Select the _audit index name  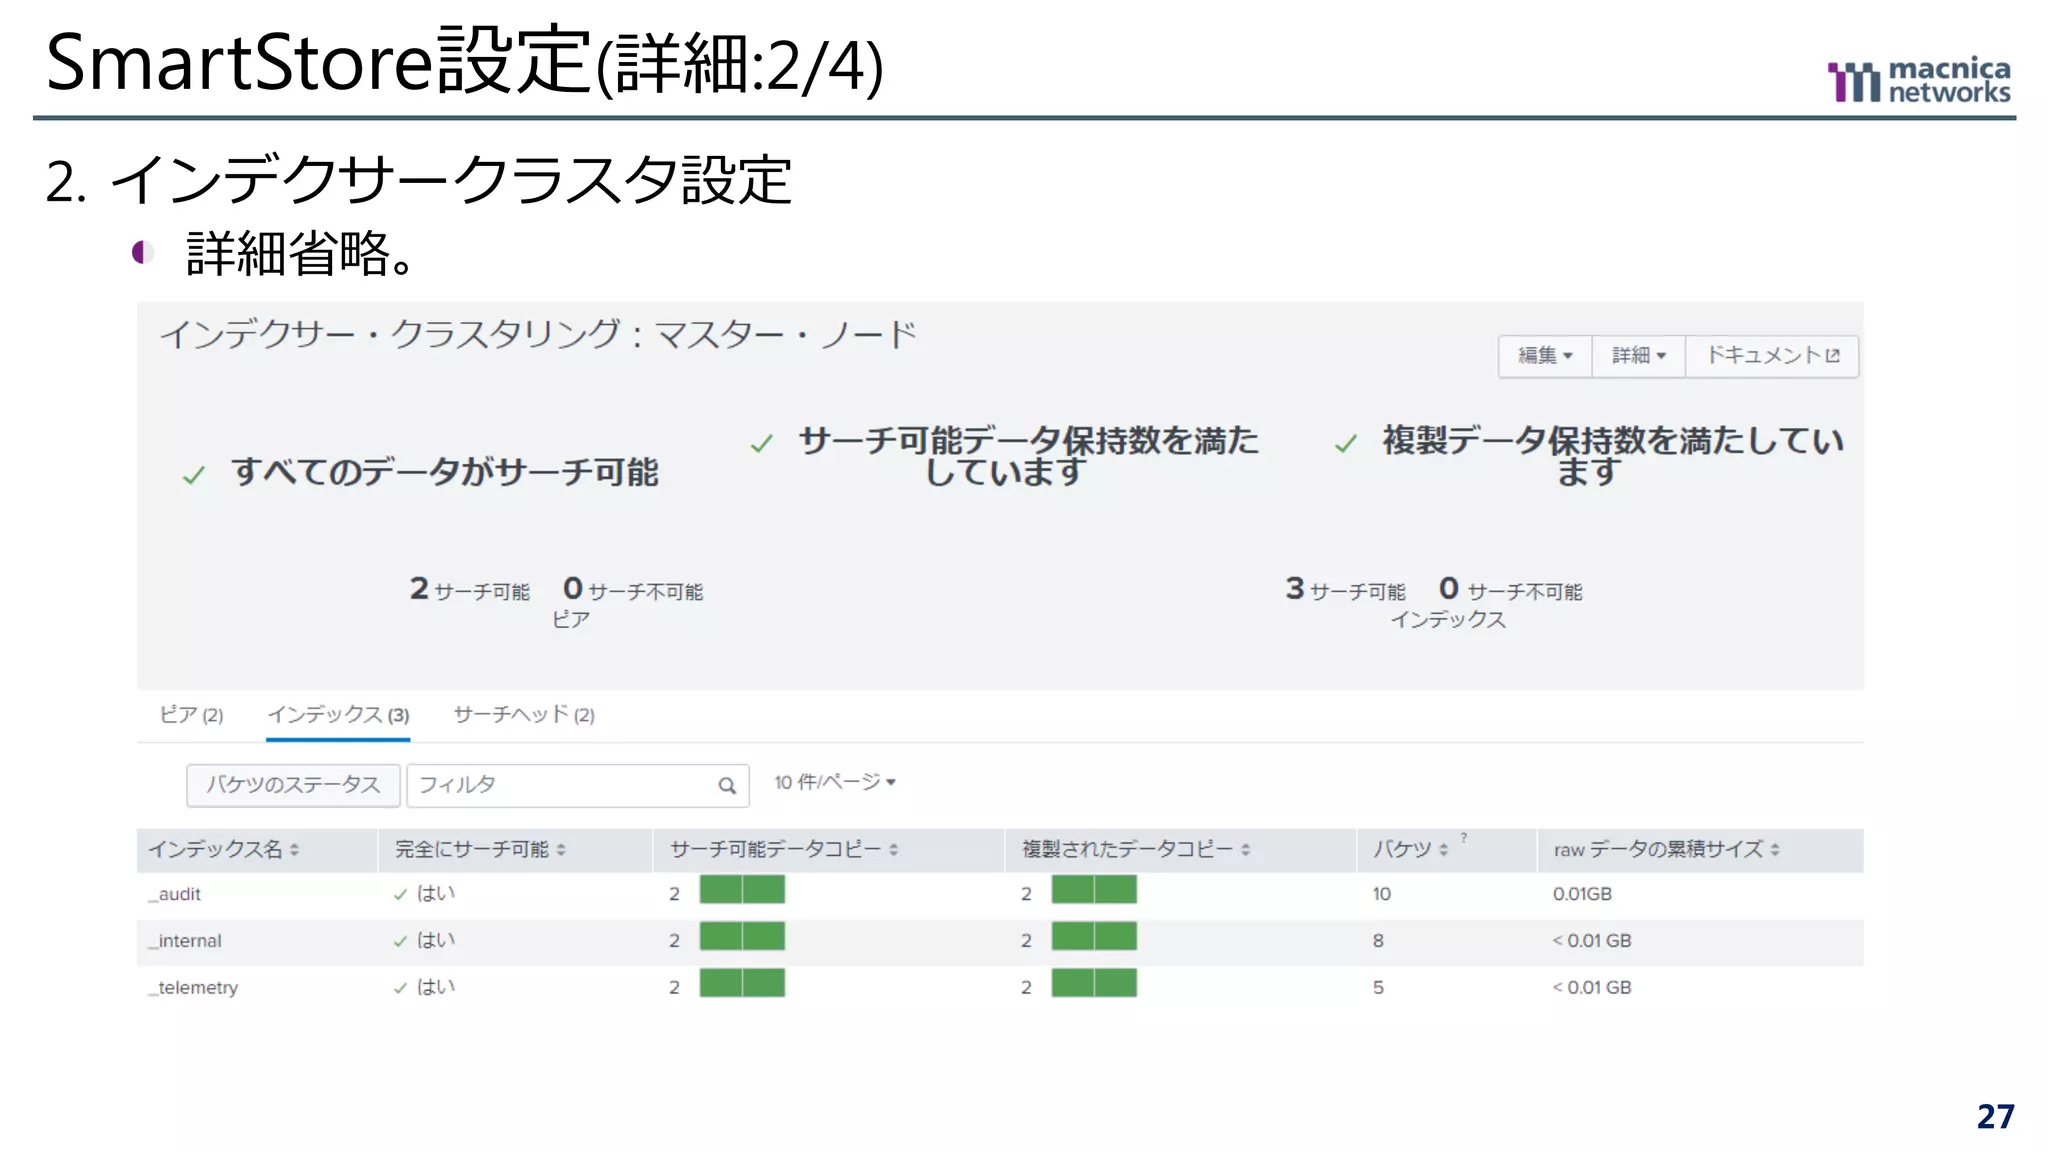[175, 894]
